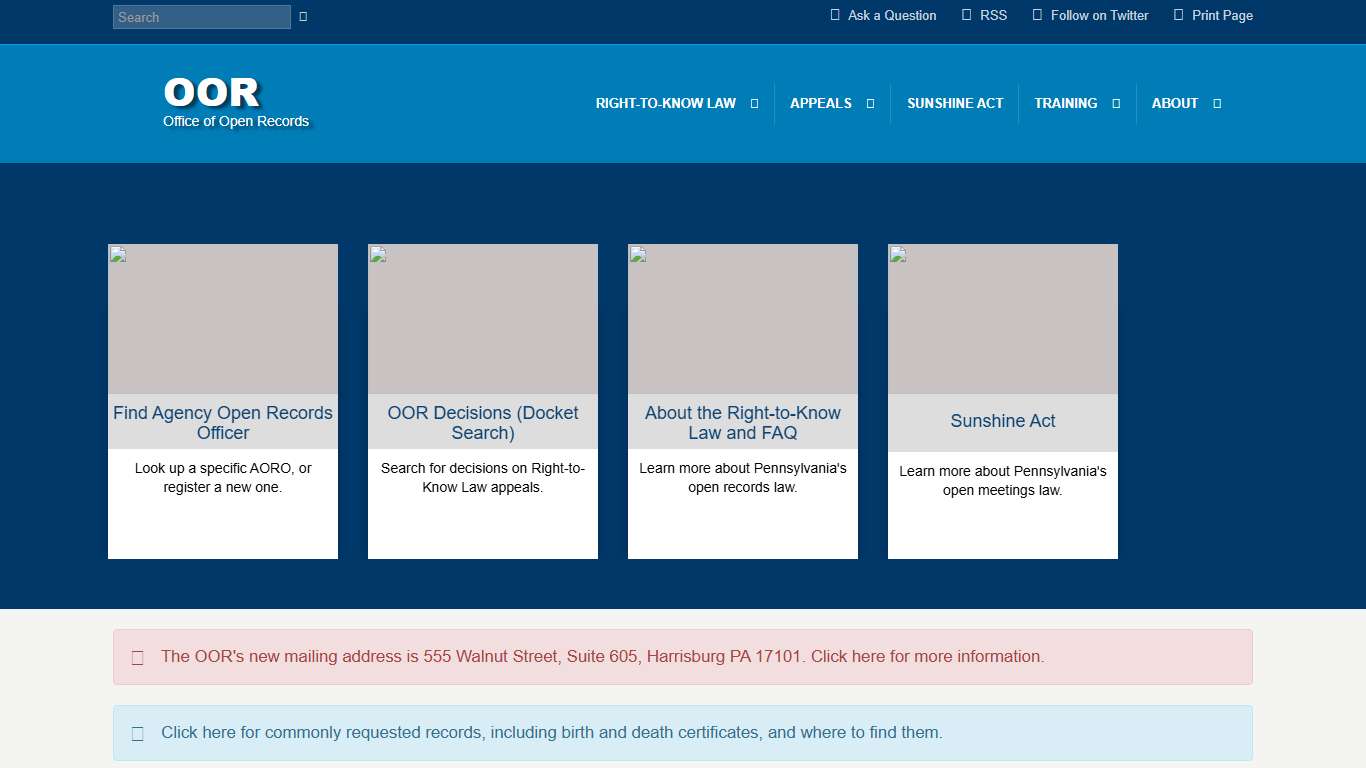Click the icon beside Ask a Question

(x=835, y=15)
